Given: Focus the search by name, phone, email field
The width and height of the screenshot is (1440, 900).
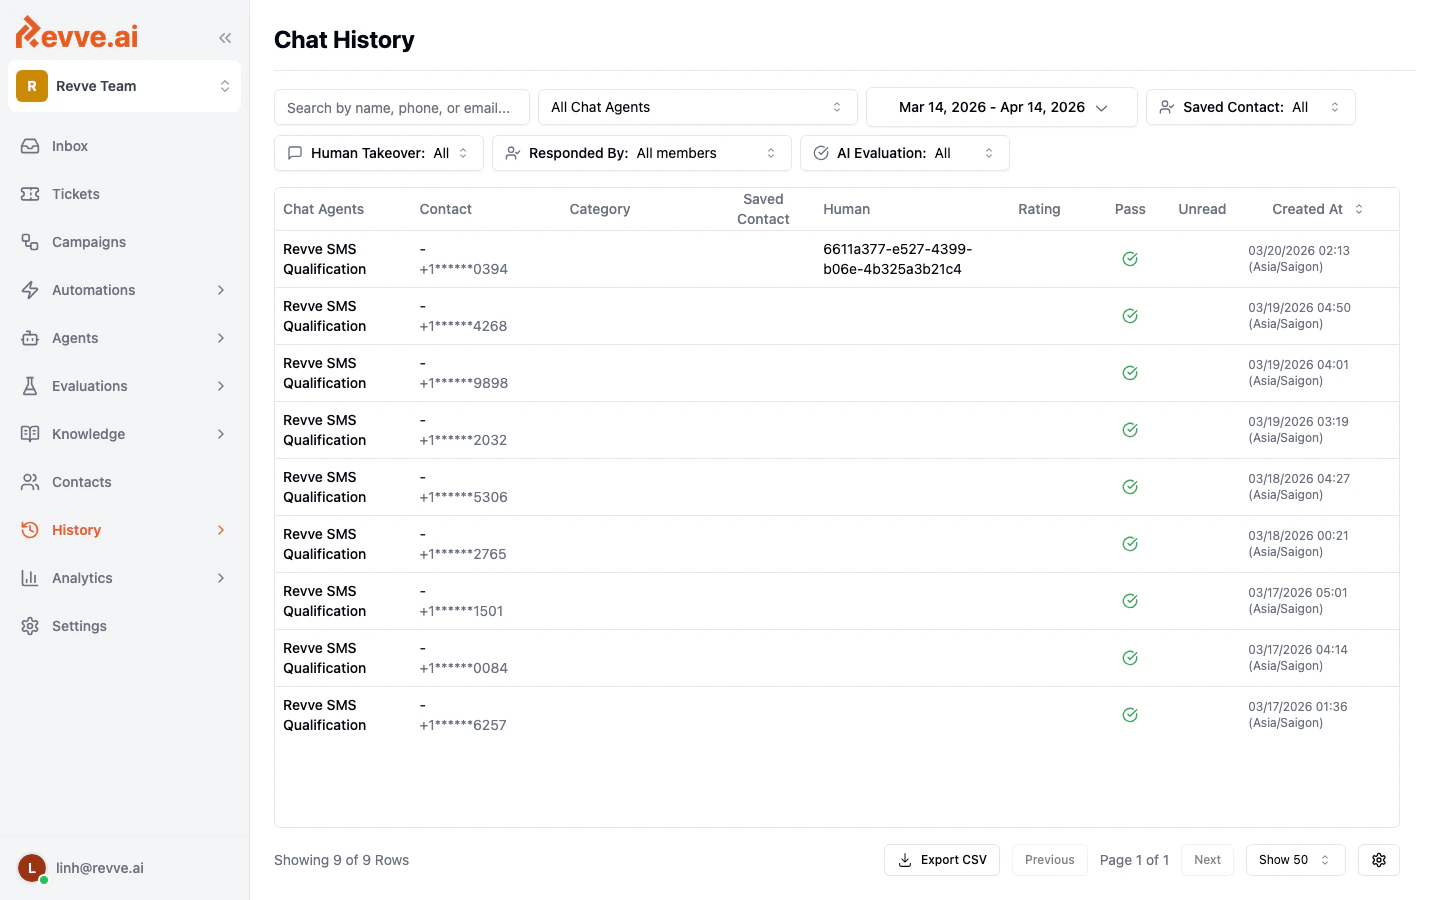Looking at the screenshot, I should 402,107.
